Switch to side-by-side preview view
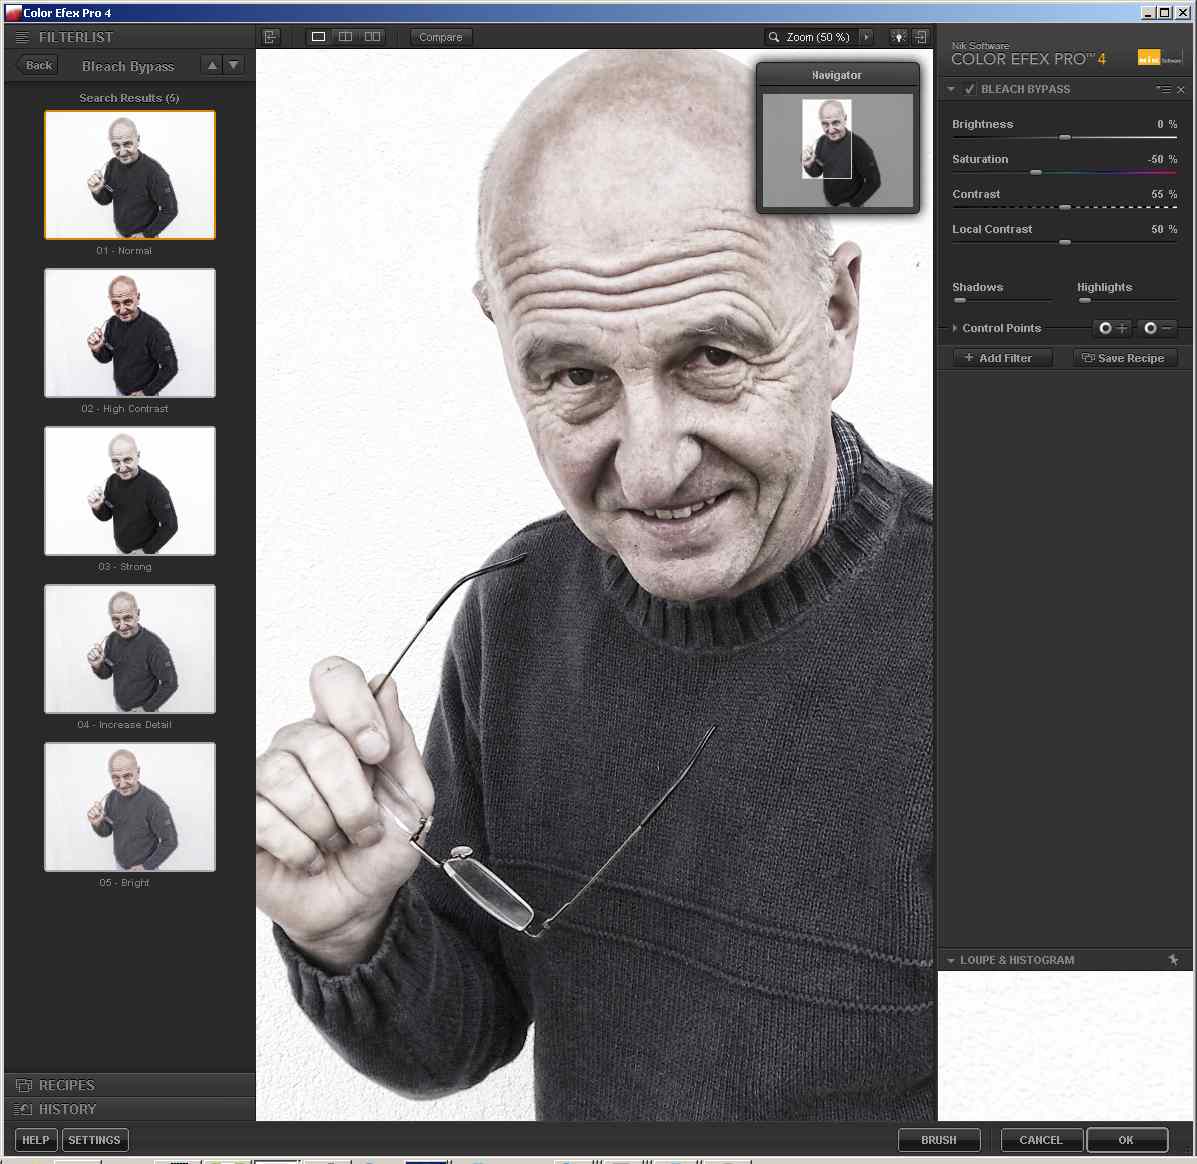Image resolution: width=1197 pixels, height=1164 pixels. [372, 37]
